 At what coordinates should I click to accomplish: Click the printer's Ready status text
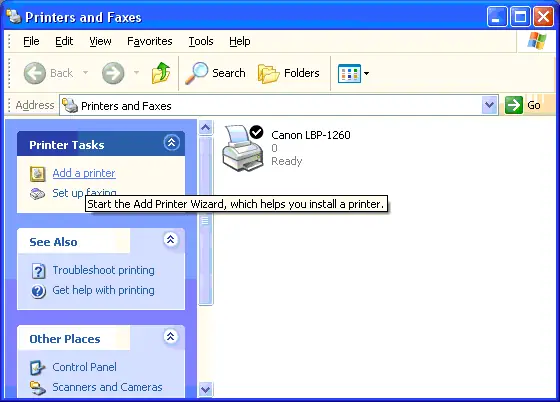(x=287, y=161)
